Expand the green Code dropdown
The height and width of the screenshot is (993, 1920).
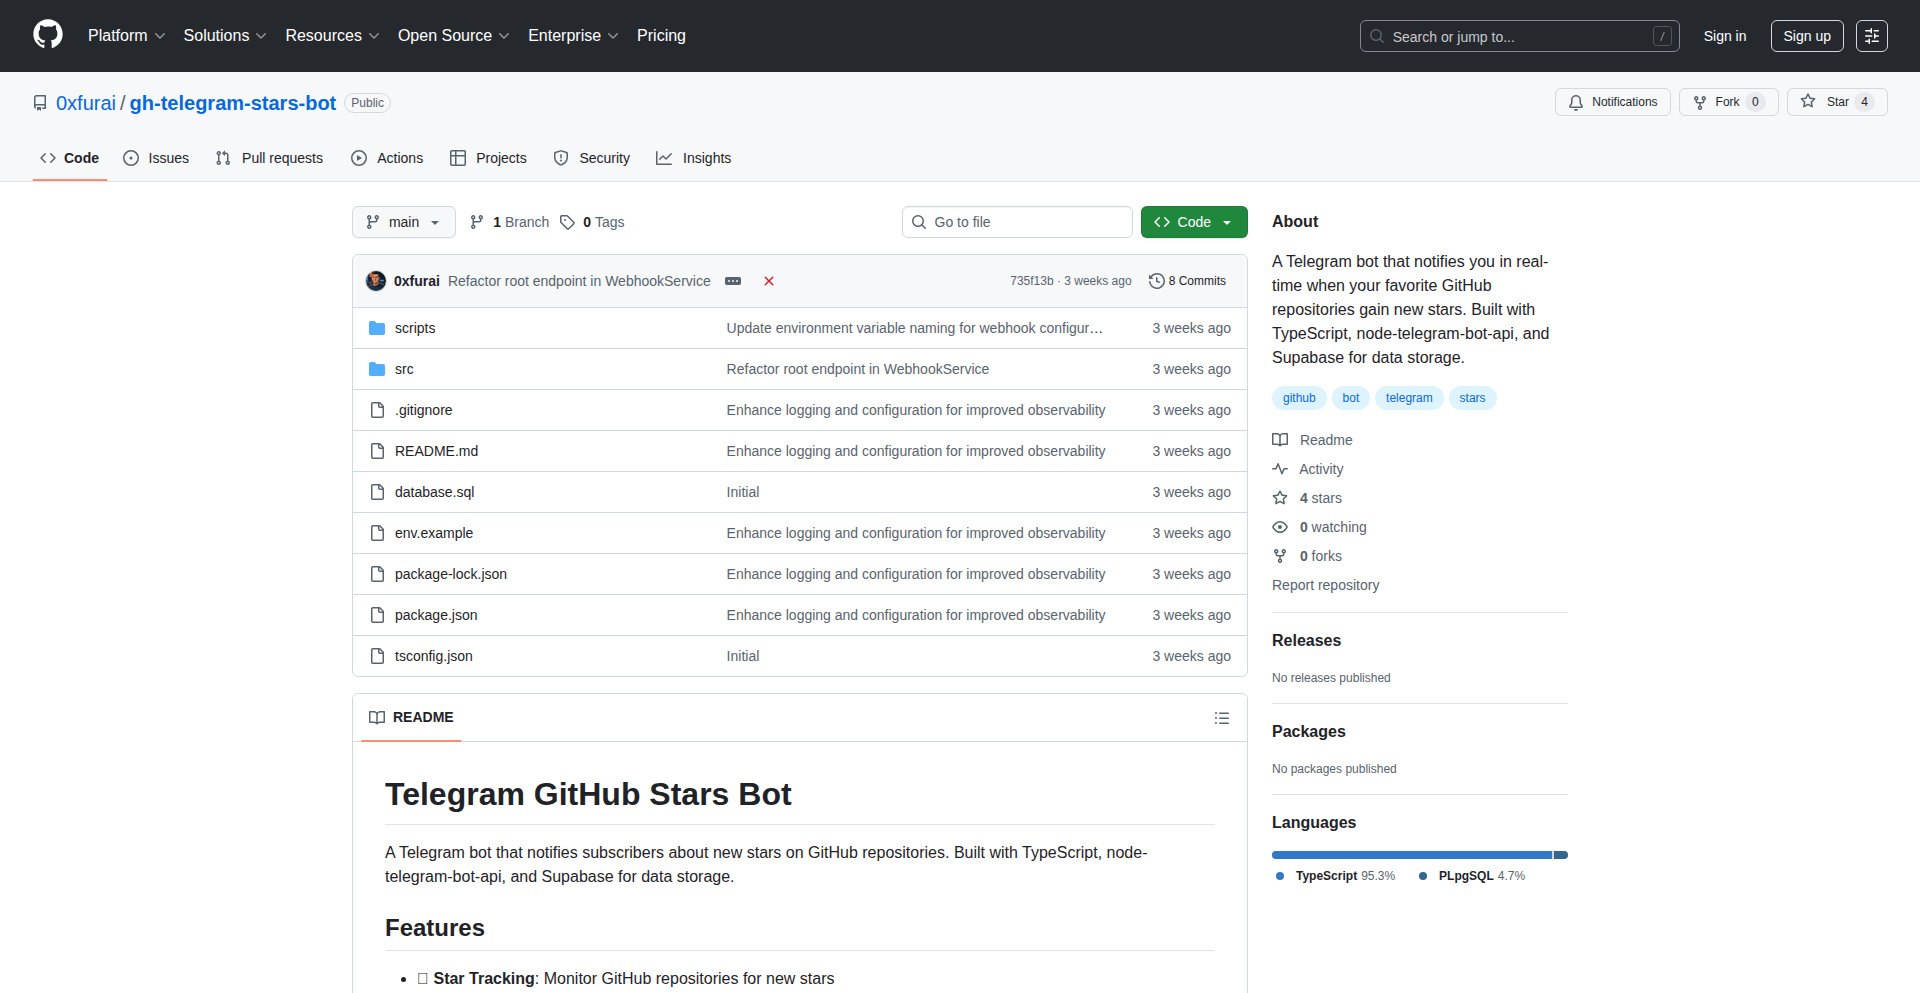tap(1193, 222)
